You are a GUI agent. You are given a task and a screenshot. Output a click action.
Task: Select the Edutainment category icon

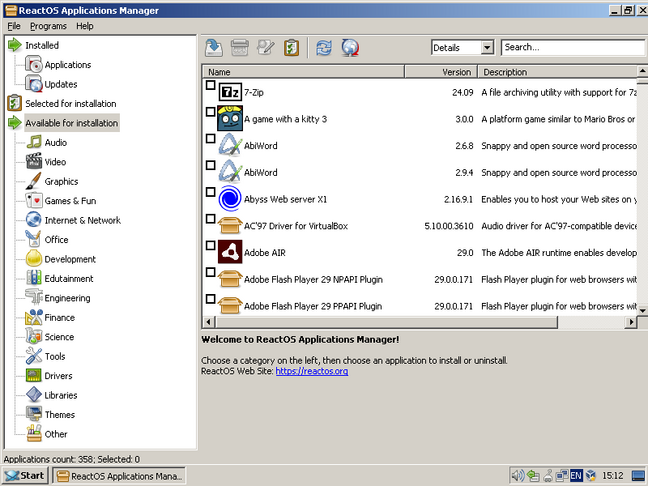[x=34, y=278]
